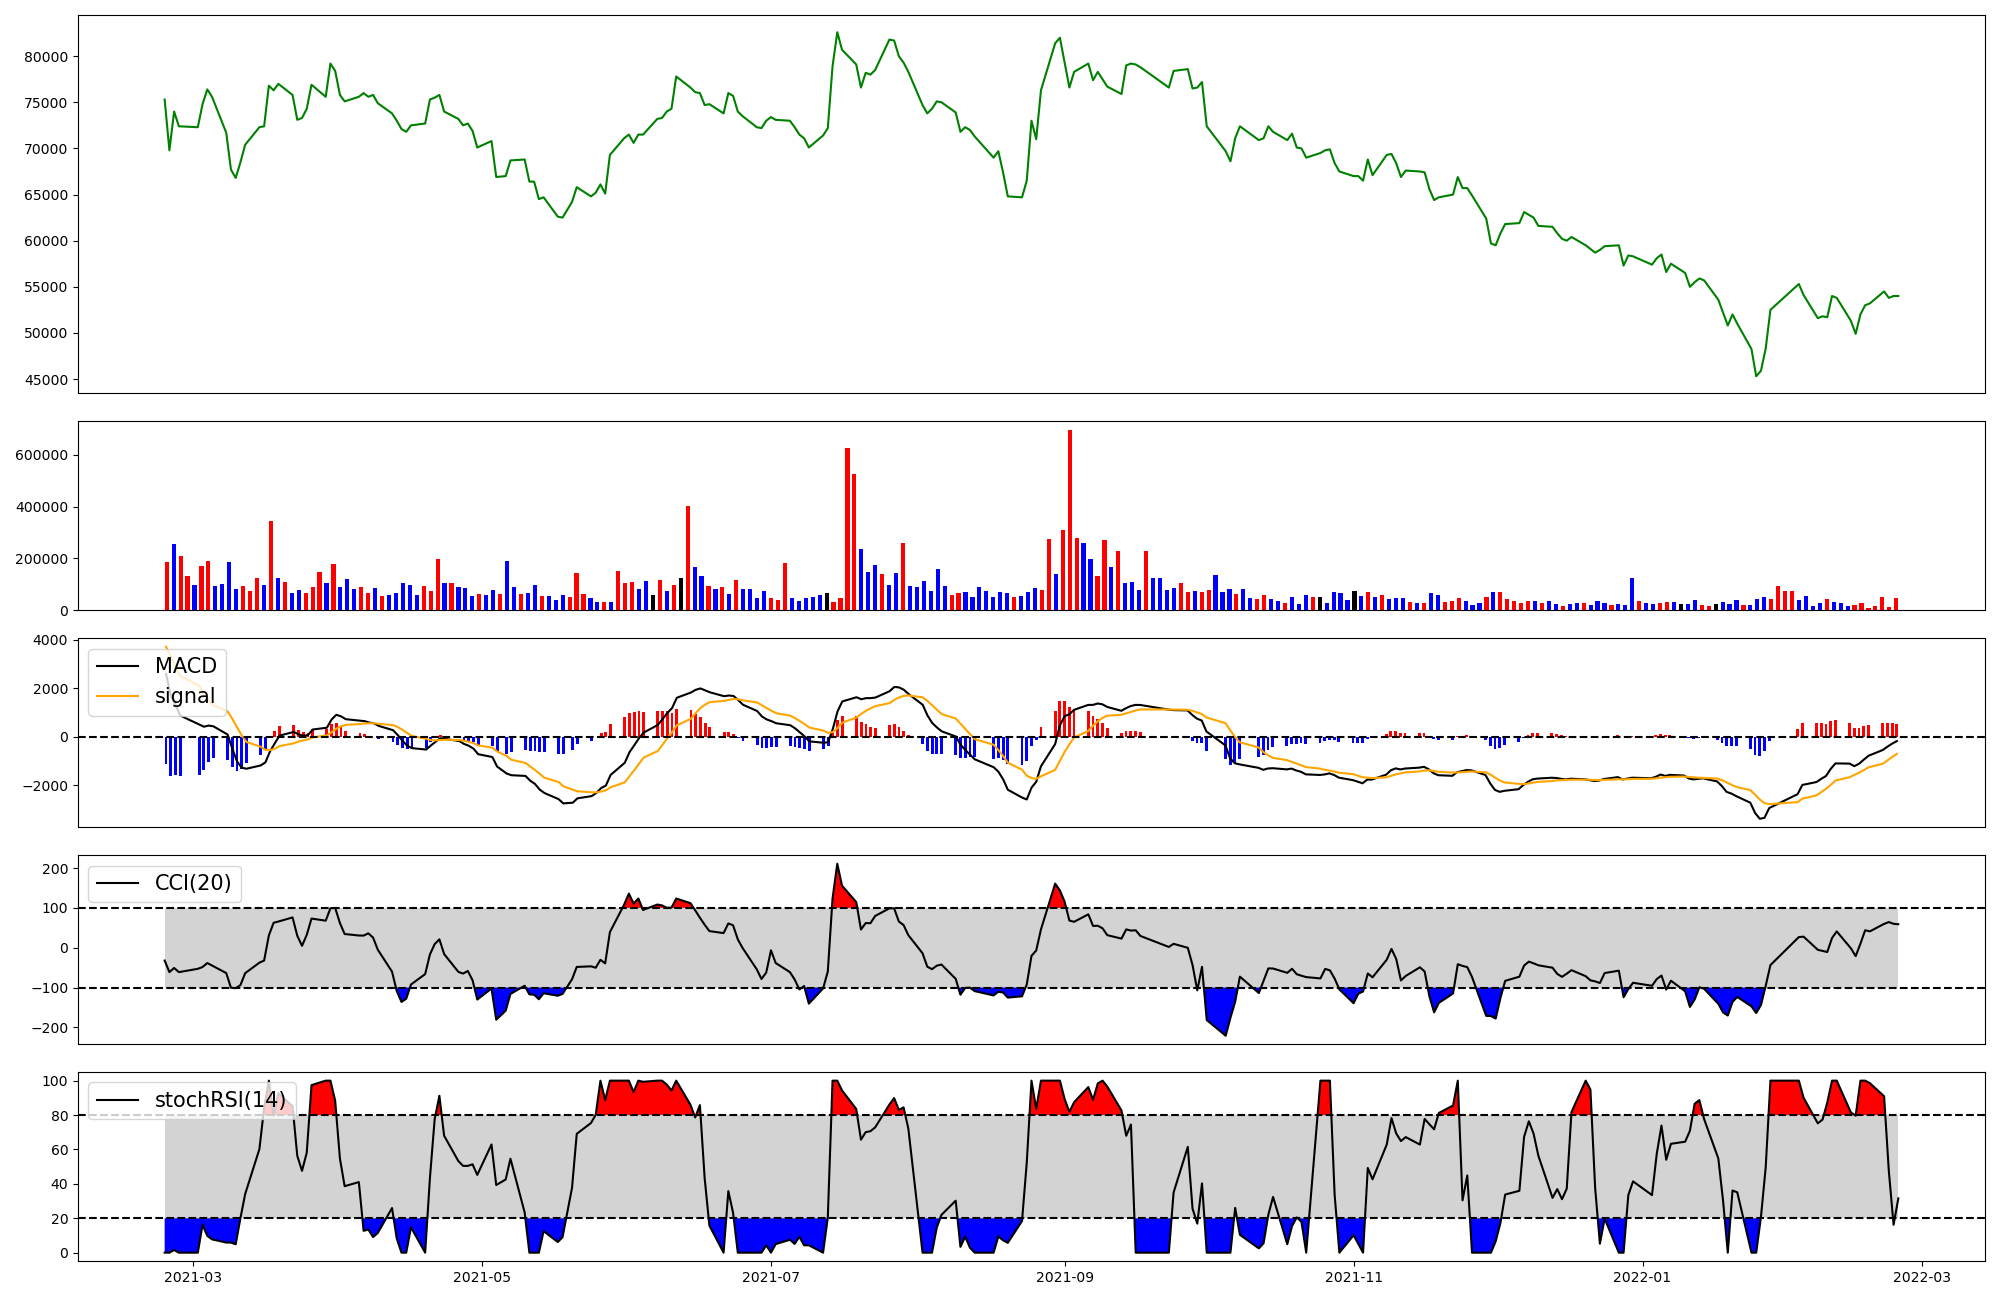This screenshot has height=1300, width=2000.
Task: Click the 2021-03 date tick label
Action: click(x=192, y=1276)
